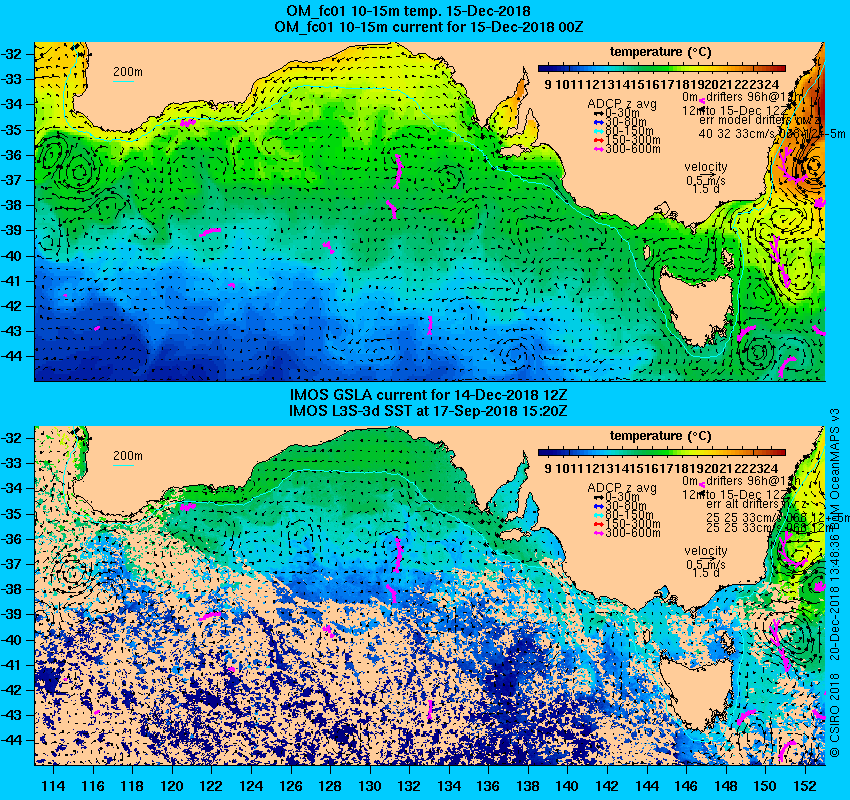Click longitude label '142' on bottom axis

click(607, 785)
